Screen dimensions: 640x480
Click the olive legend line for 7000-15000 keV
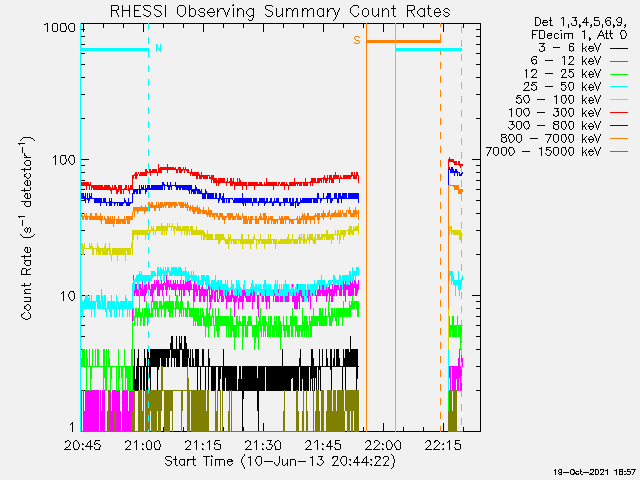619,153
